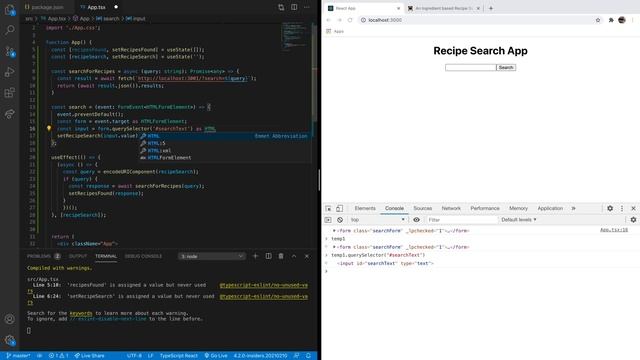The width and height of the screenshot is (640, 360).
Task: Kill the terminal with the trash icon
Action: pos(281,256)
